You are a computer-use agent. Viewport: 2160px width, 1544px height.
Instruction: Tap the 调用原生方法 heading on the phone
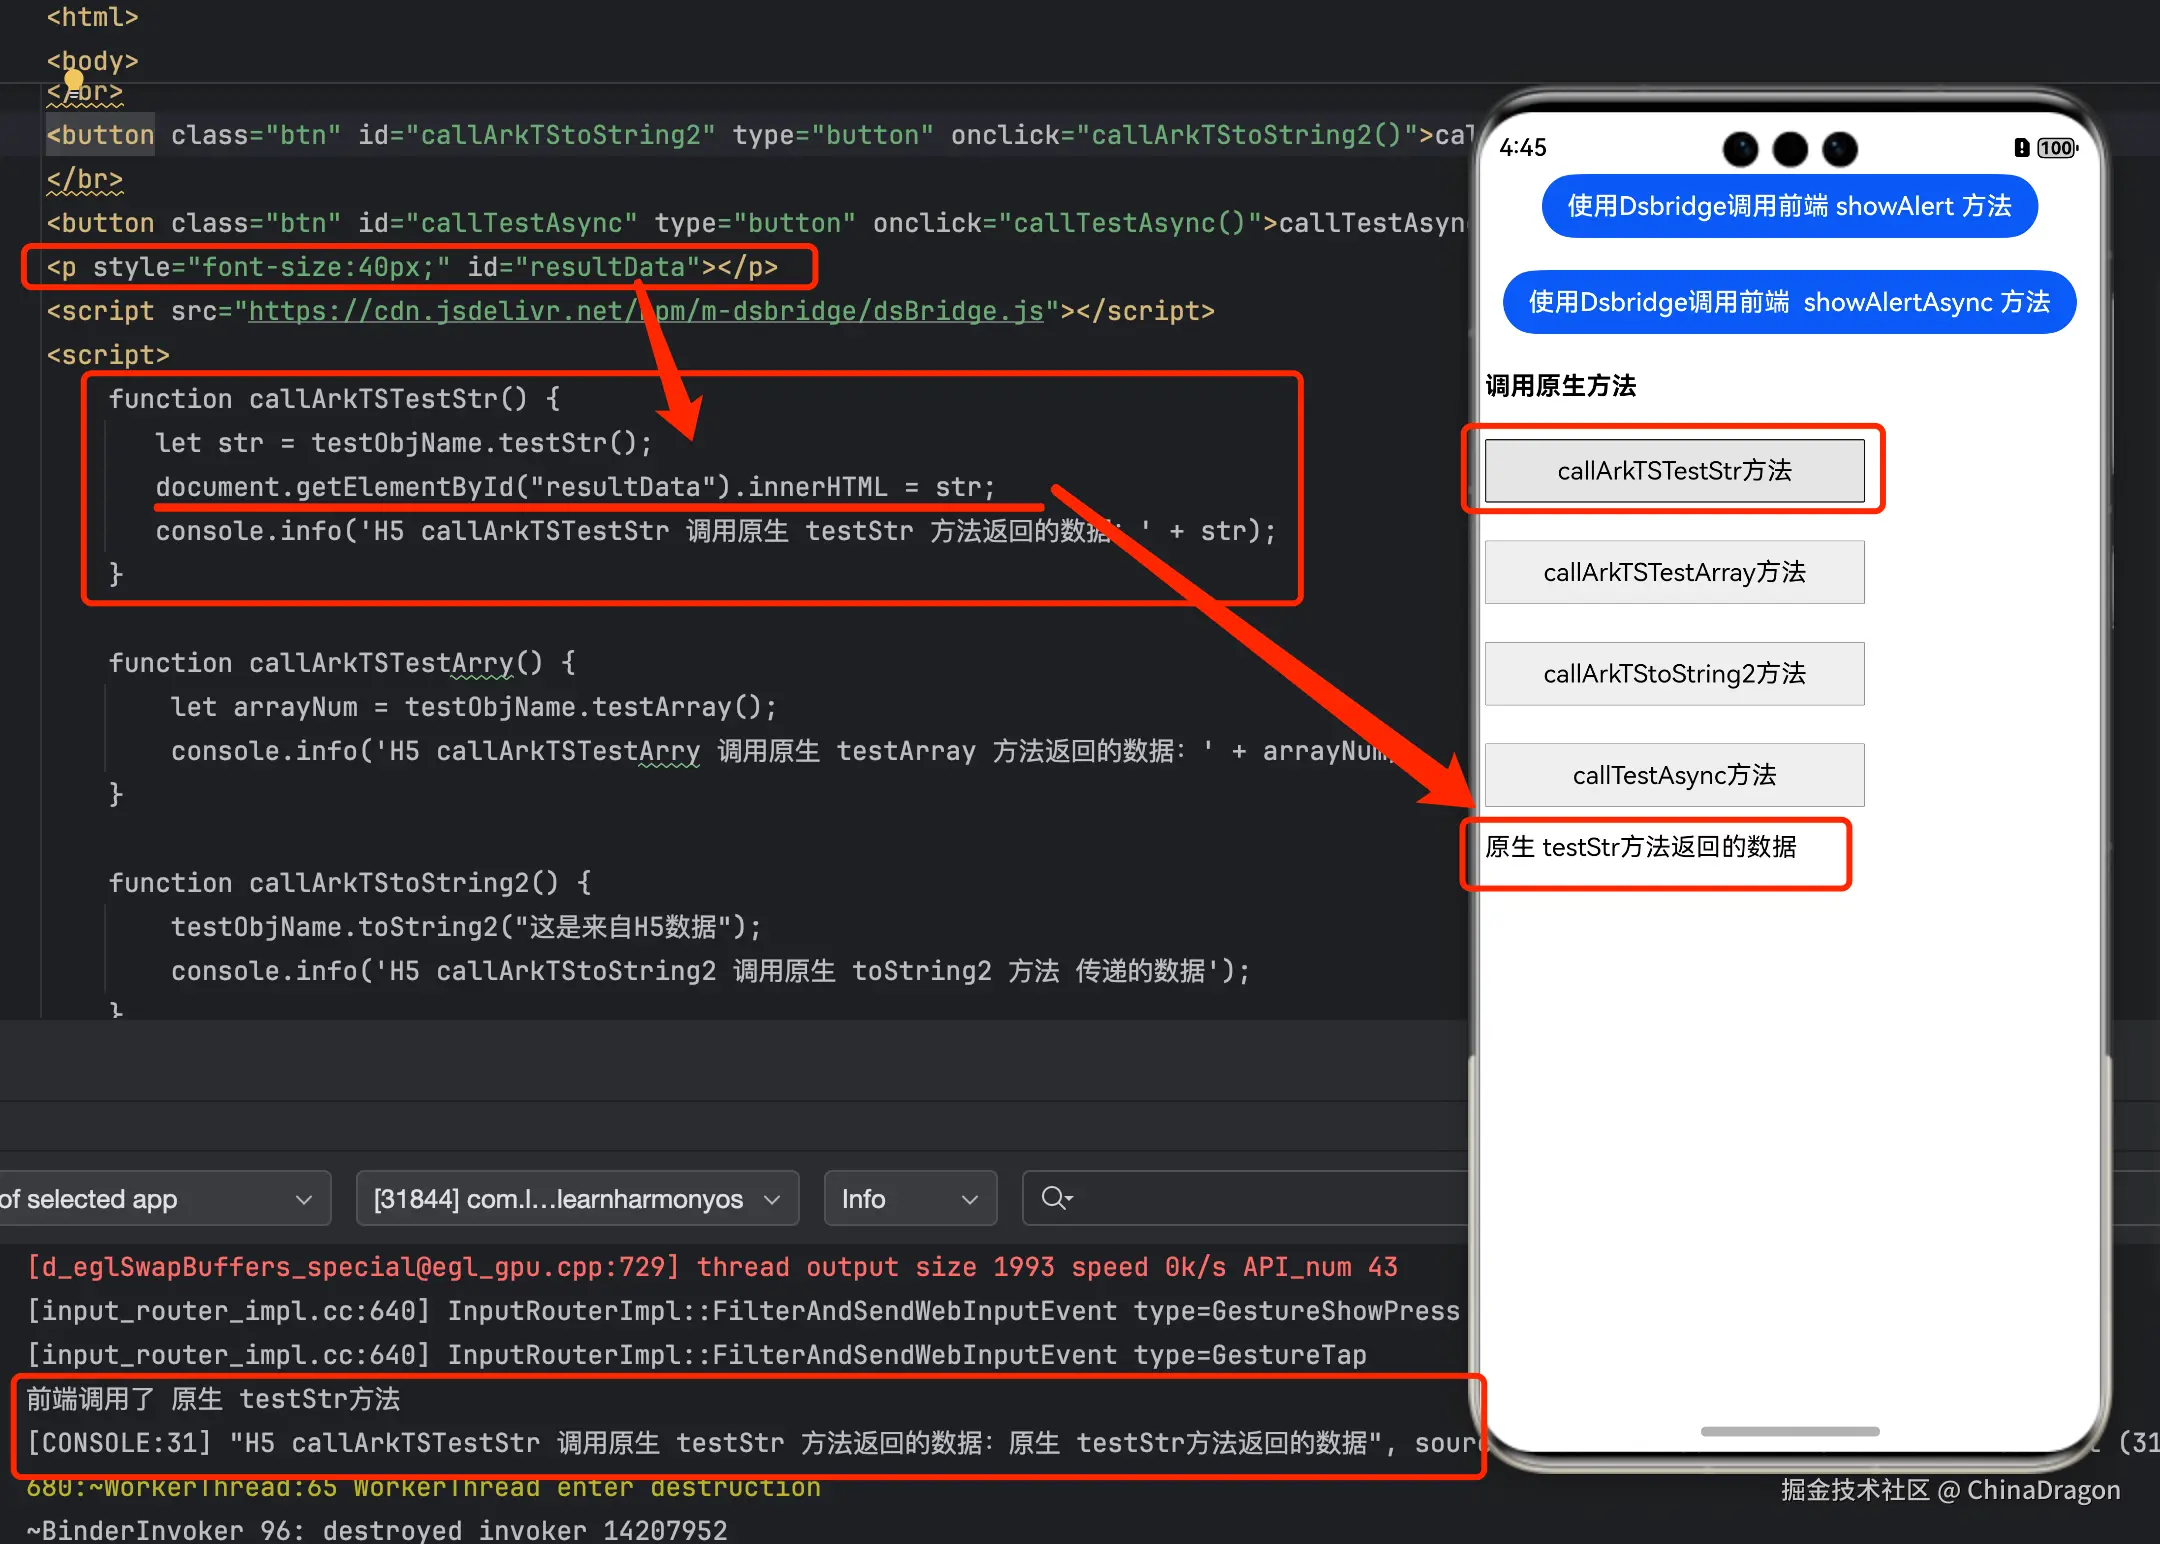coord(1560,386)
